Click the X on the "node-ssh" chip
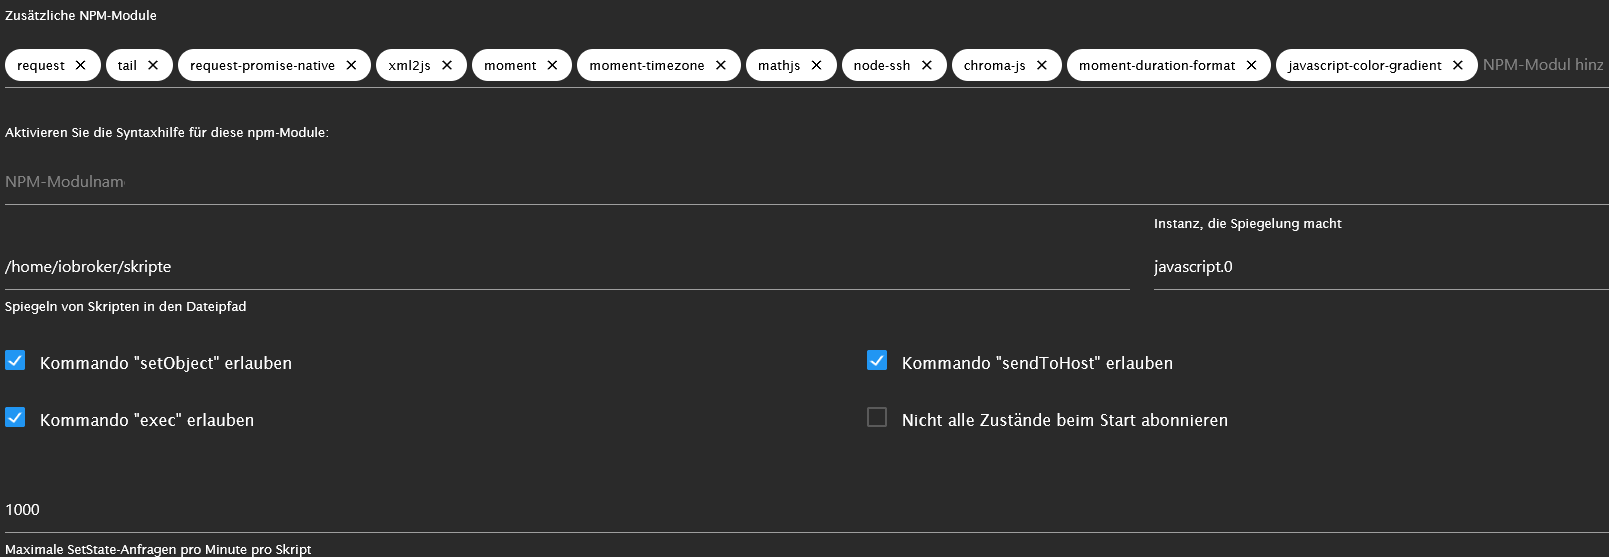The width and height of the screenshot is (1609, 557). pyautogui.click(x=927, y=65)
